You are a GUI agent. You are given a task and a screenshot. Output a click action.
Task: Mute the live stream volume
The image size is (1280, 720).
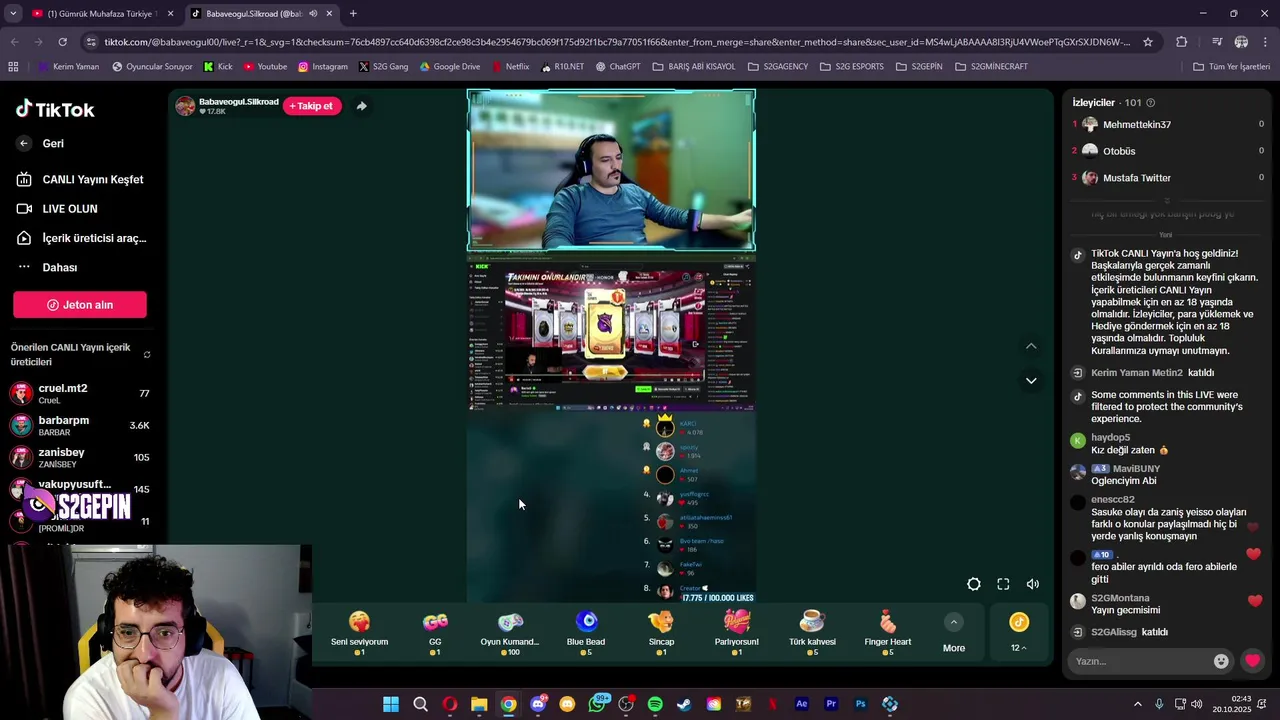[x=1033, y=584]
